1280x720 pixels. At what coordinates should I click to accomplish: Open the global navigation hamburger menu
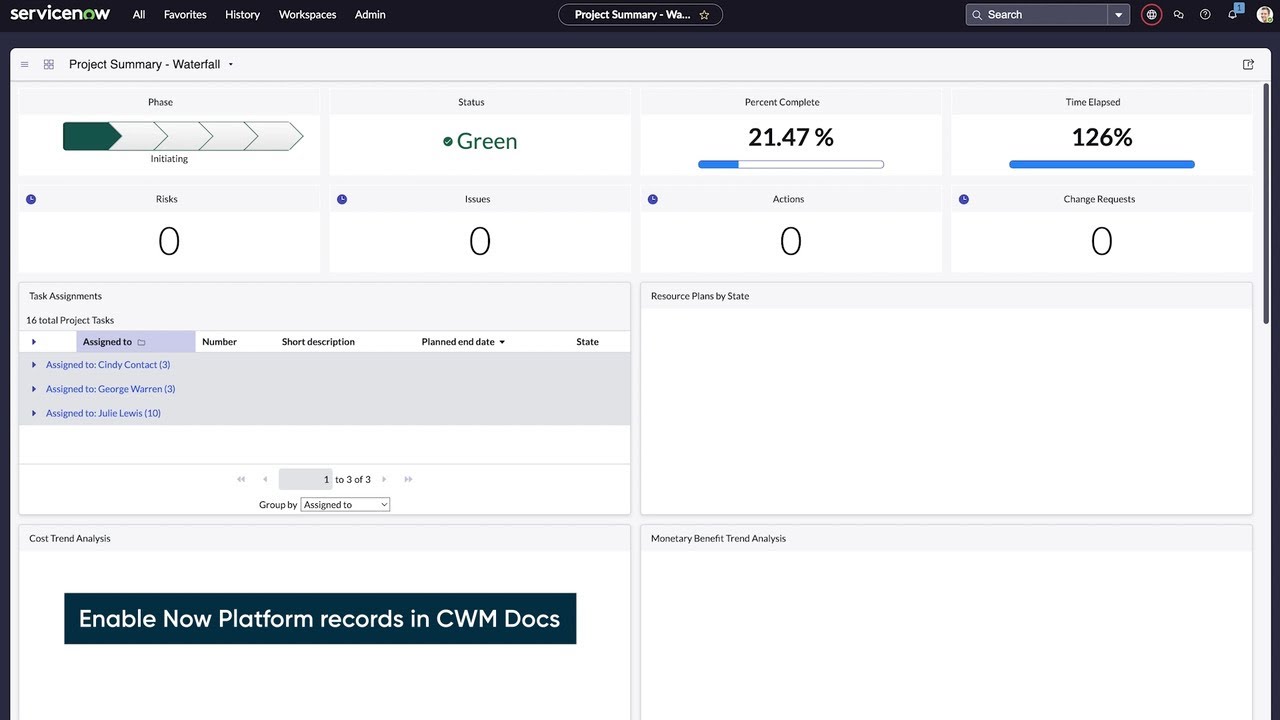pos(24,64)
